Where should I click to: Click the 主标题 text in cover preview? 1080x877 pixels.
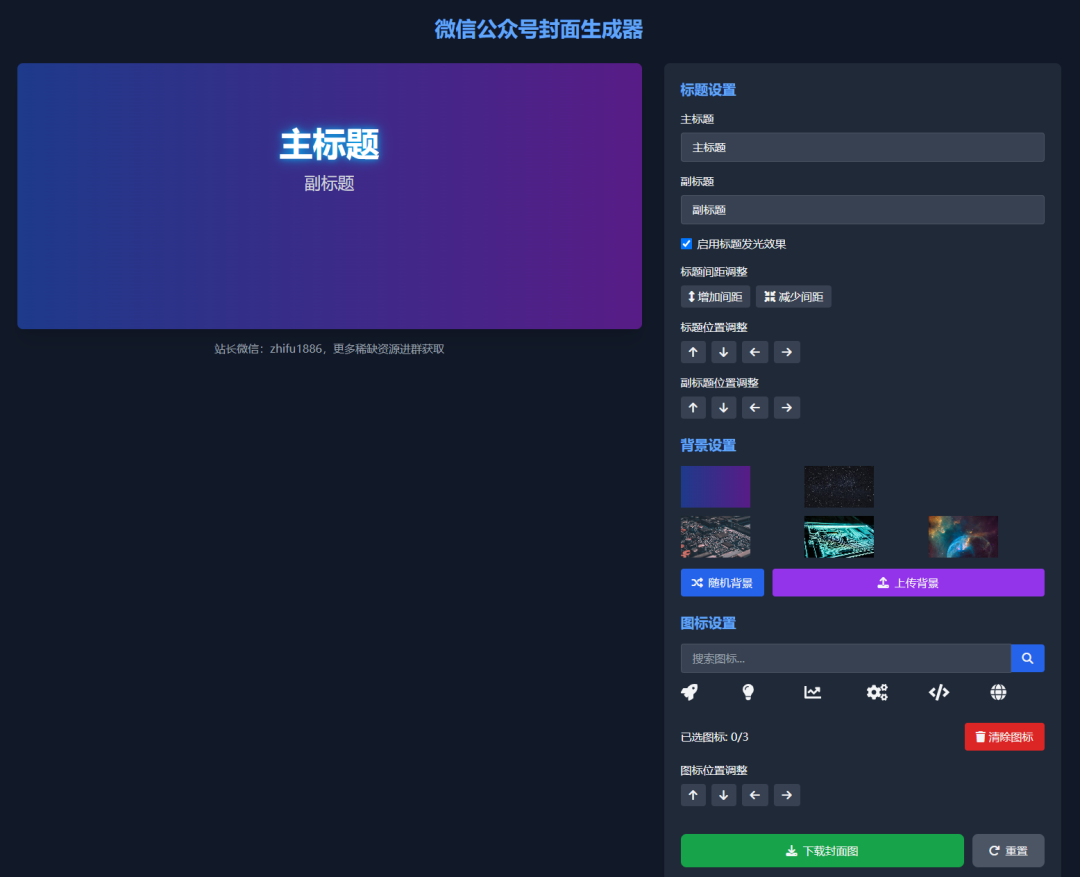pos(329,145)
